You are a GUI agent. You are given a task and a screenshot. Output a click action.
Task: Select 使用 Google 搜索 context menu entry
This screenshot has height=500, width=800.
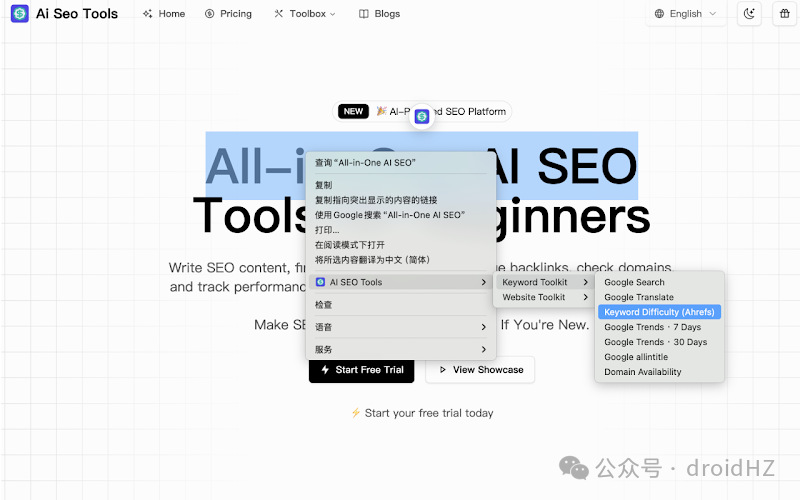402,215
